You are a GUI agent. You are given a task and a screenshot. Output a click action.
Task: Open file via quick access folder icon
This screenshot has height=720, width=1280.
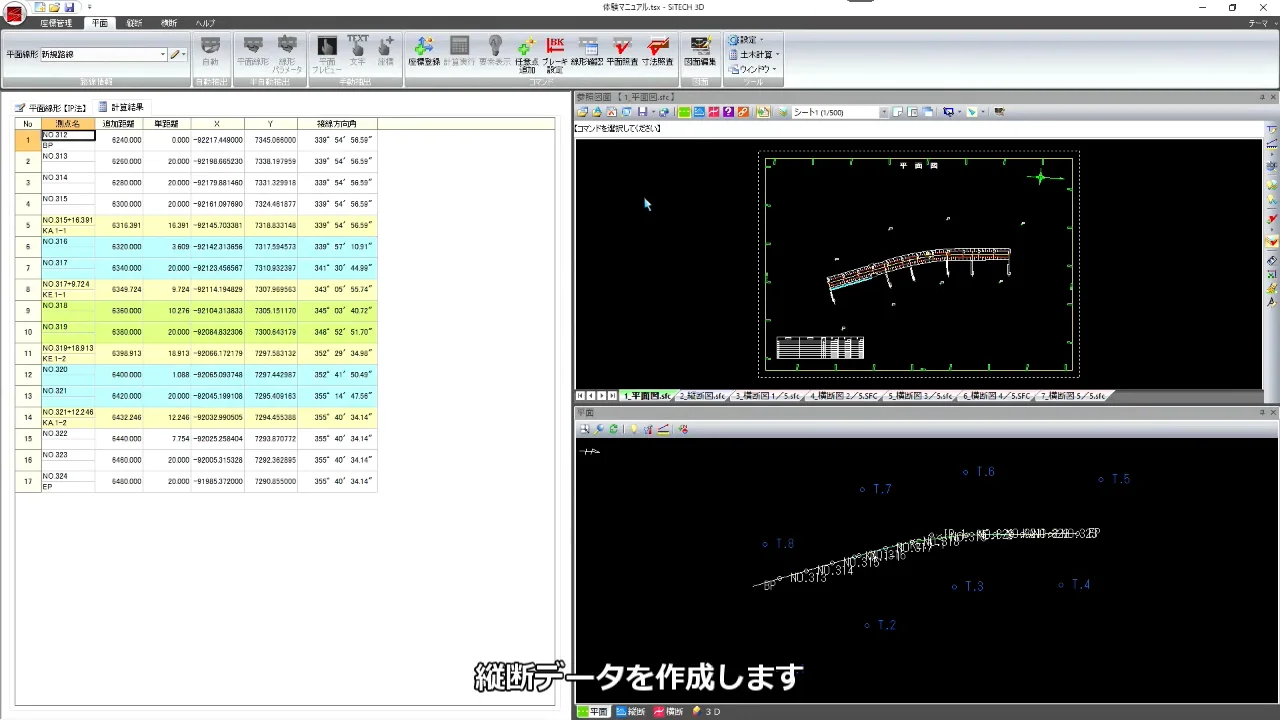54,7
